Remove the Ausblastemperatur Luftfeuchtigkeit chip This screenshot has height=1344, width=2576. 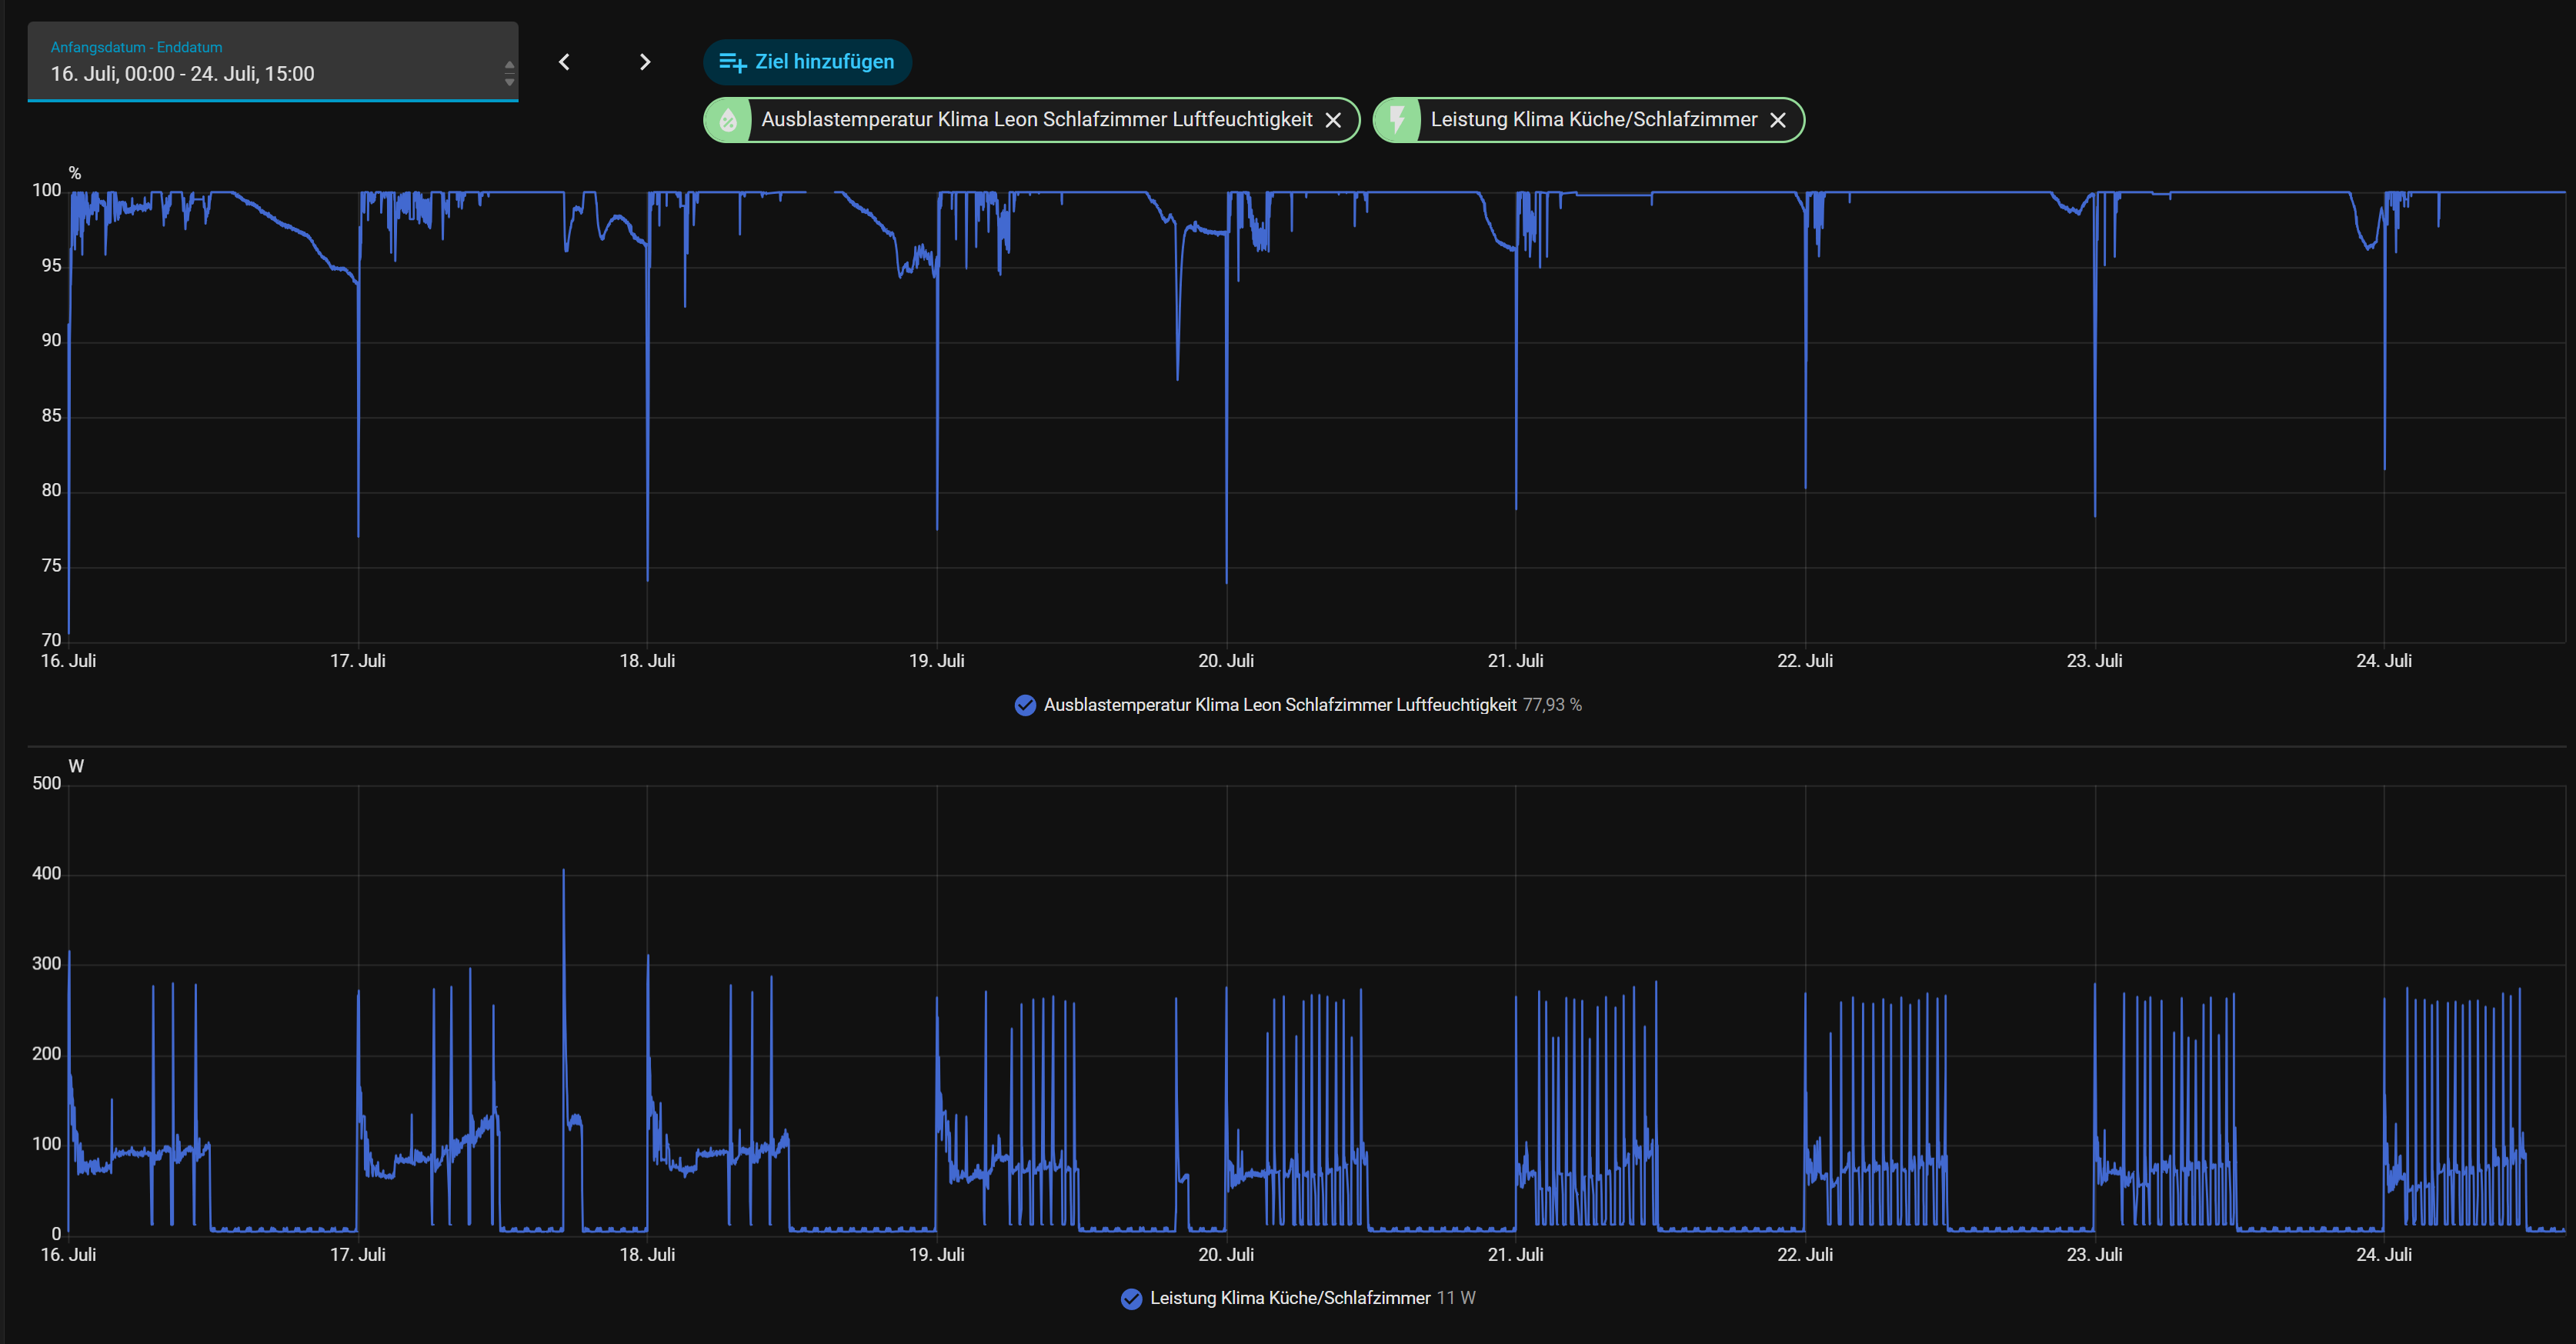[x=1333, y=120]
